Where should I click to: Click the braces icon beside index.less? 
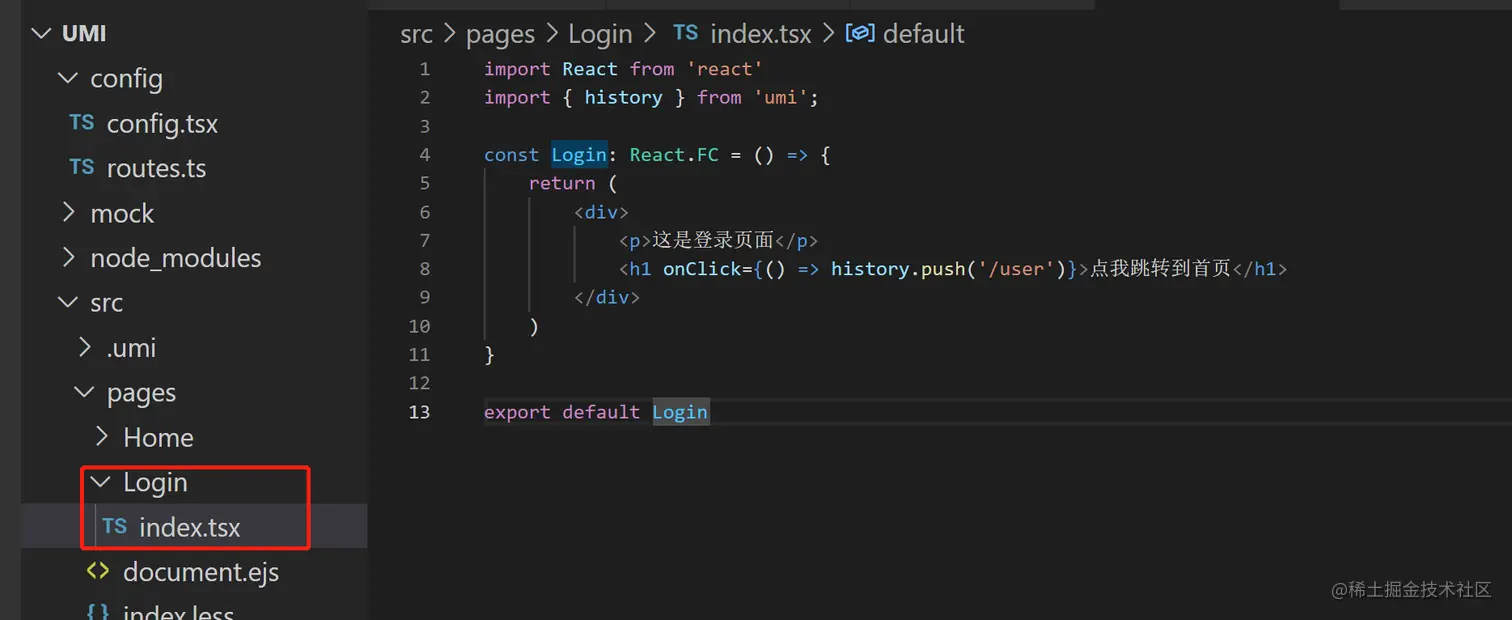(97, 611)
